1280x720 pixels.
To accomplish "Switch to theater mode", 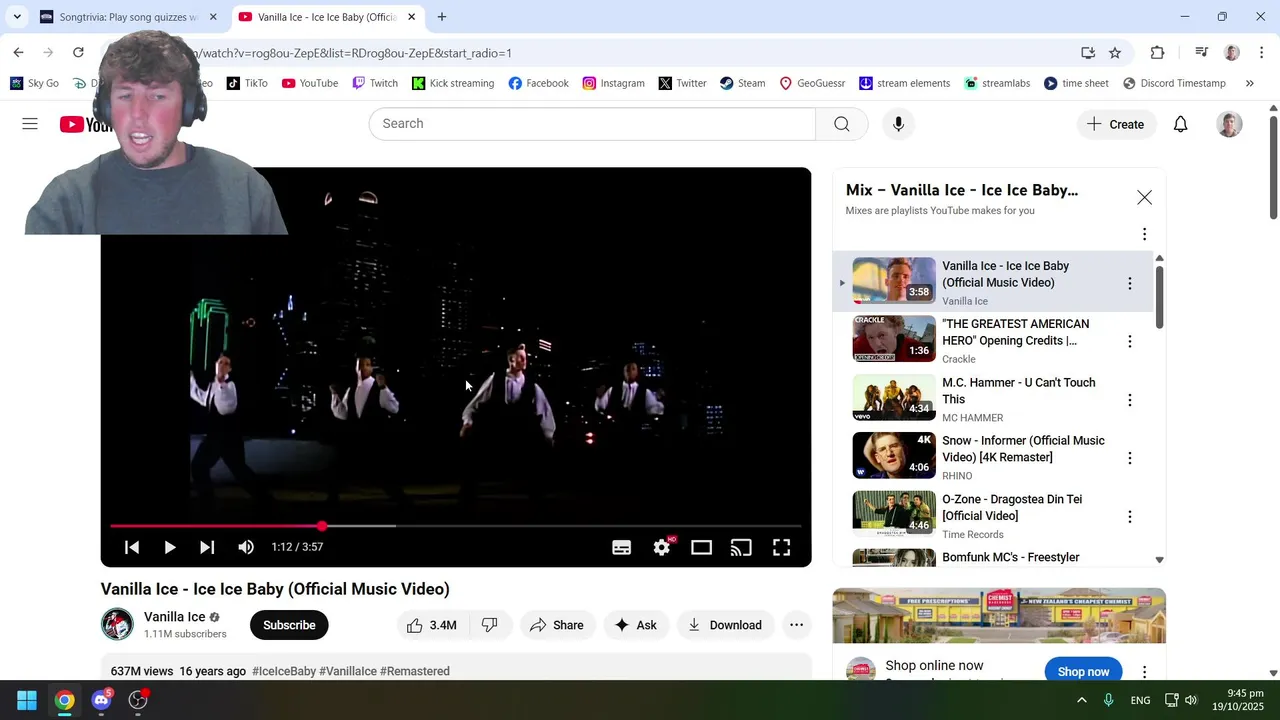I will coord(701,547).
